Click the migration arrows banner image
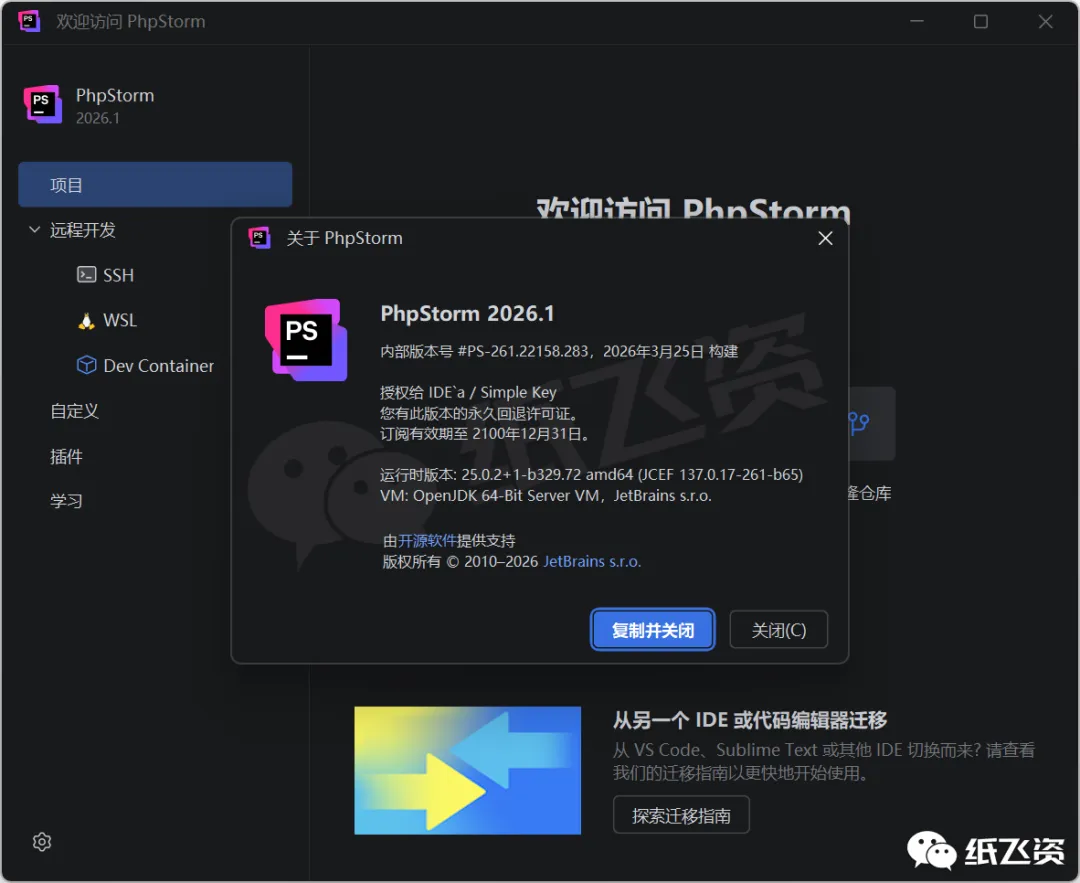The height and width of the screenshot is (883, 1080). pyautogui.click(x=468, y=770)
